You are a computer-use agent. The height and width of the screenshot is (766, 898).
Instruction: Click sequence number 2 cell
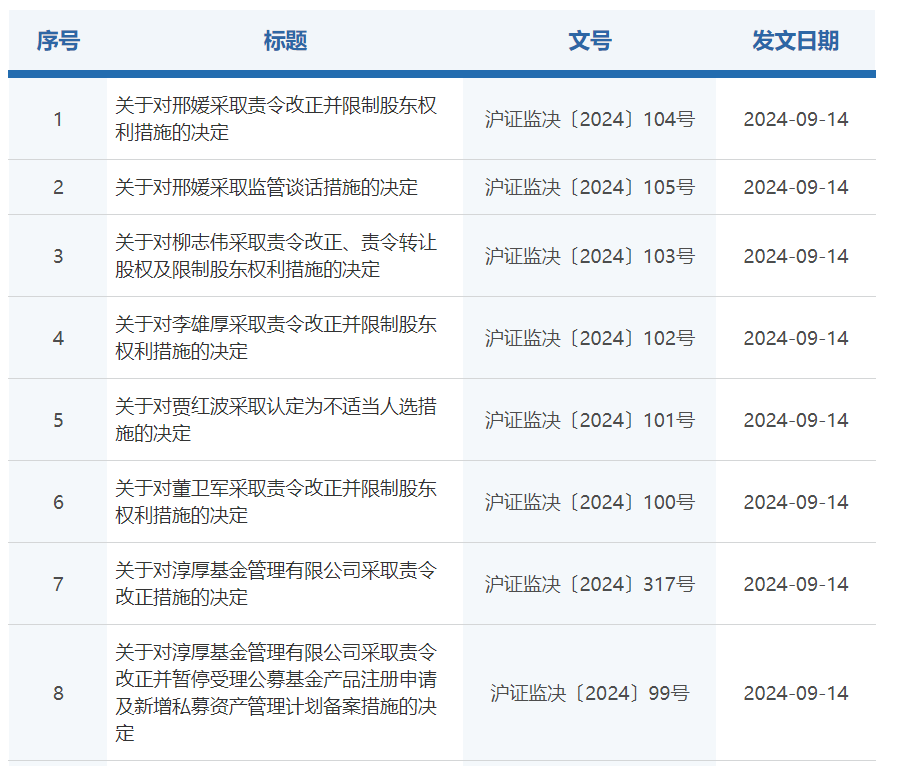click(x=58, y=187)
